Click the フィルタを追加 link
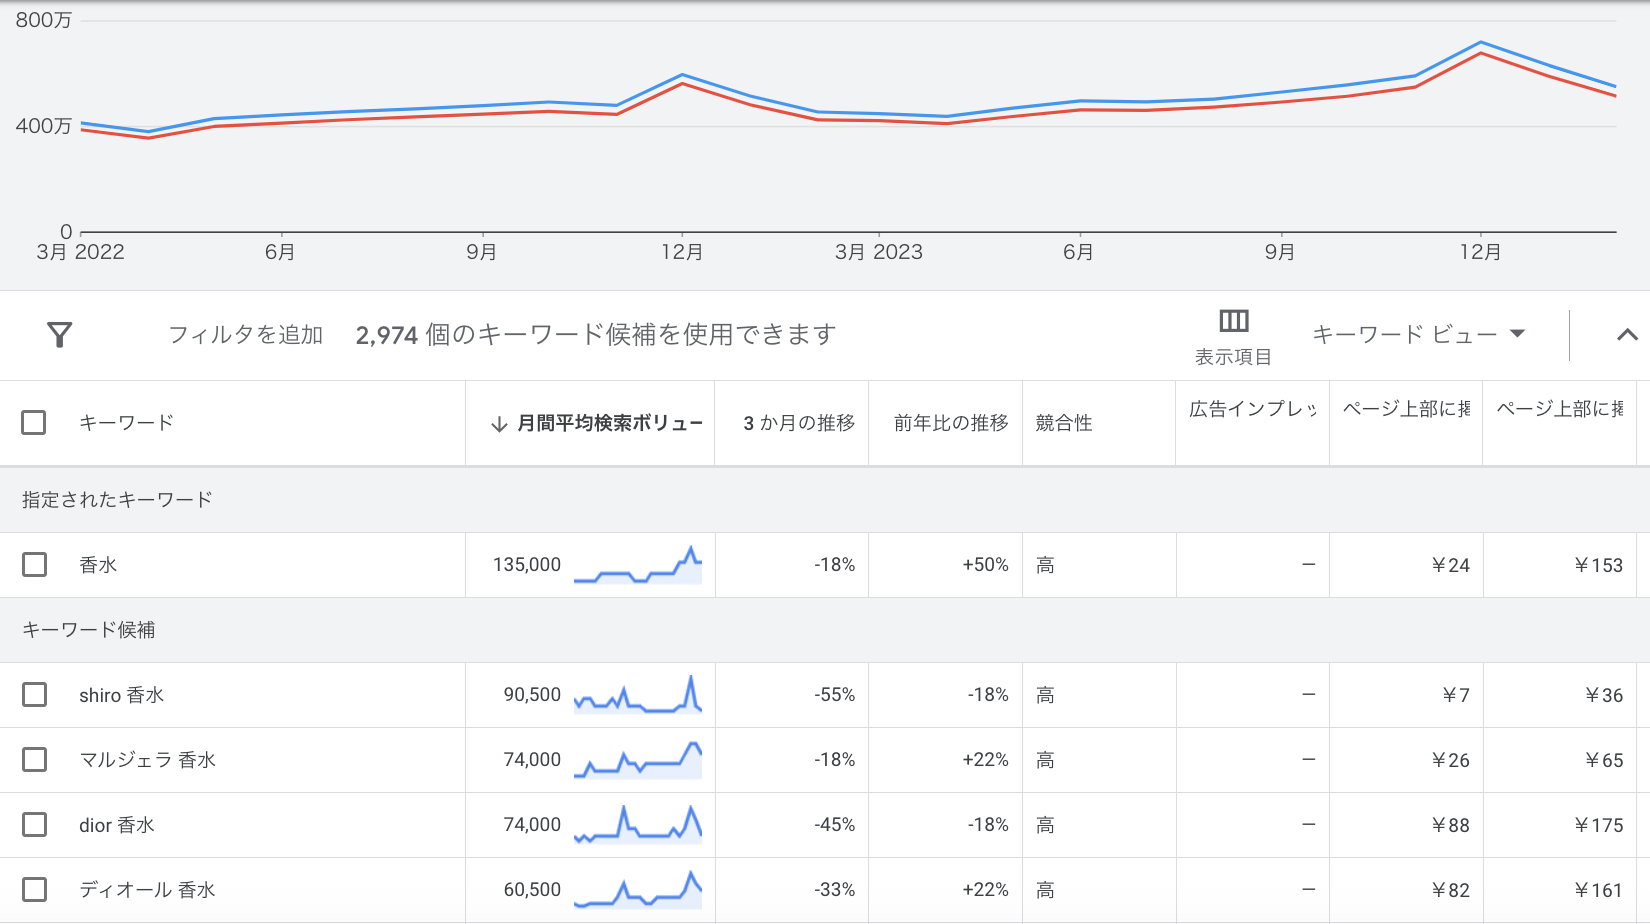The width and height of the screenshot is (1650, 924). point(246,335)
